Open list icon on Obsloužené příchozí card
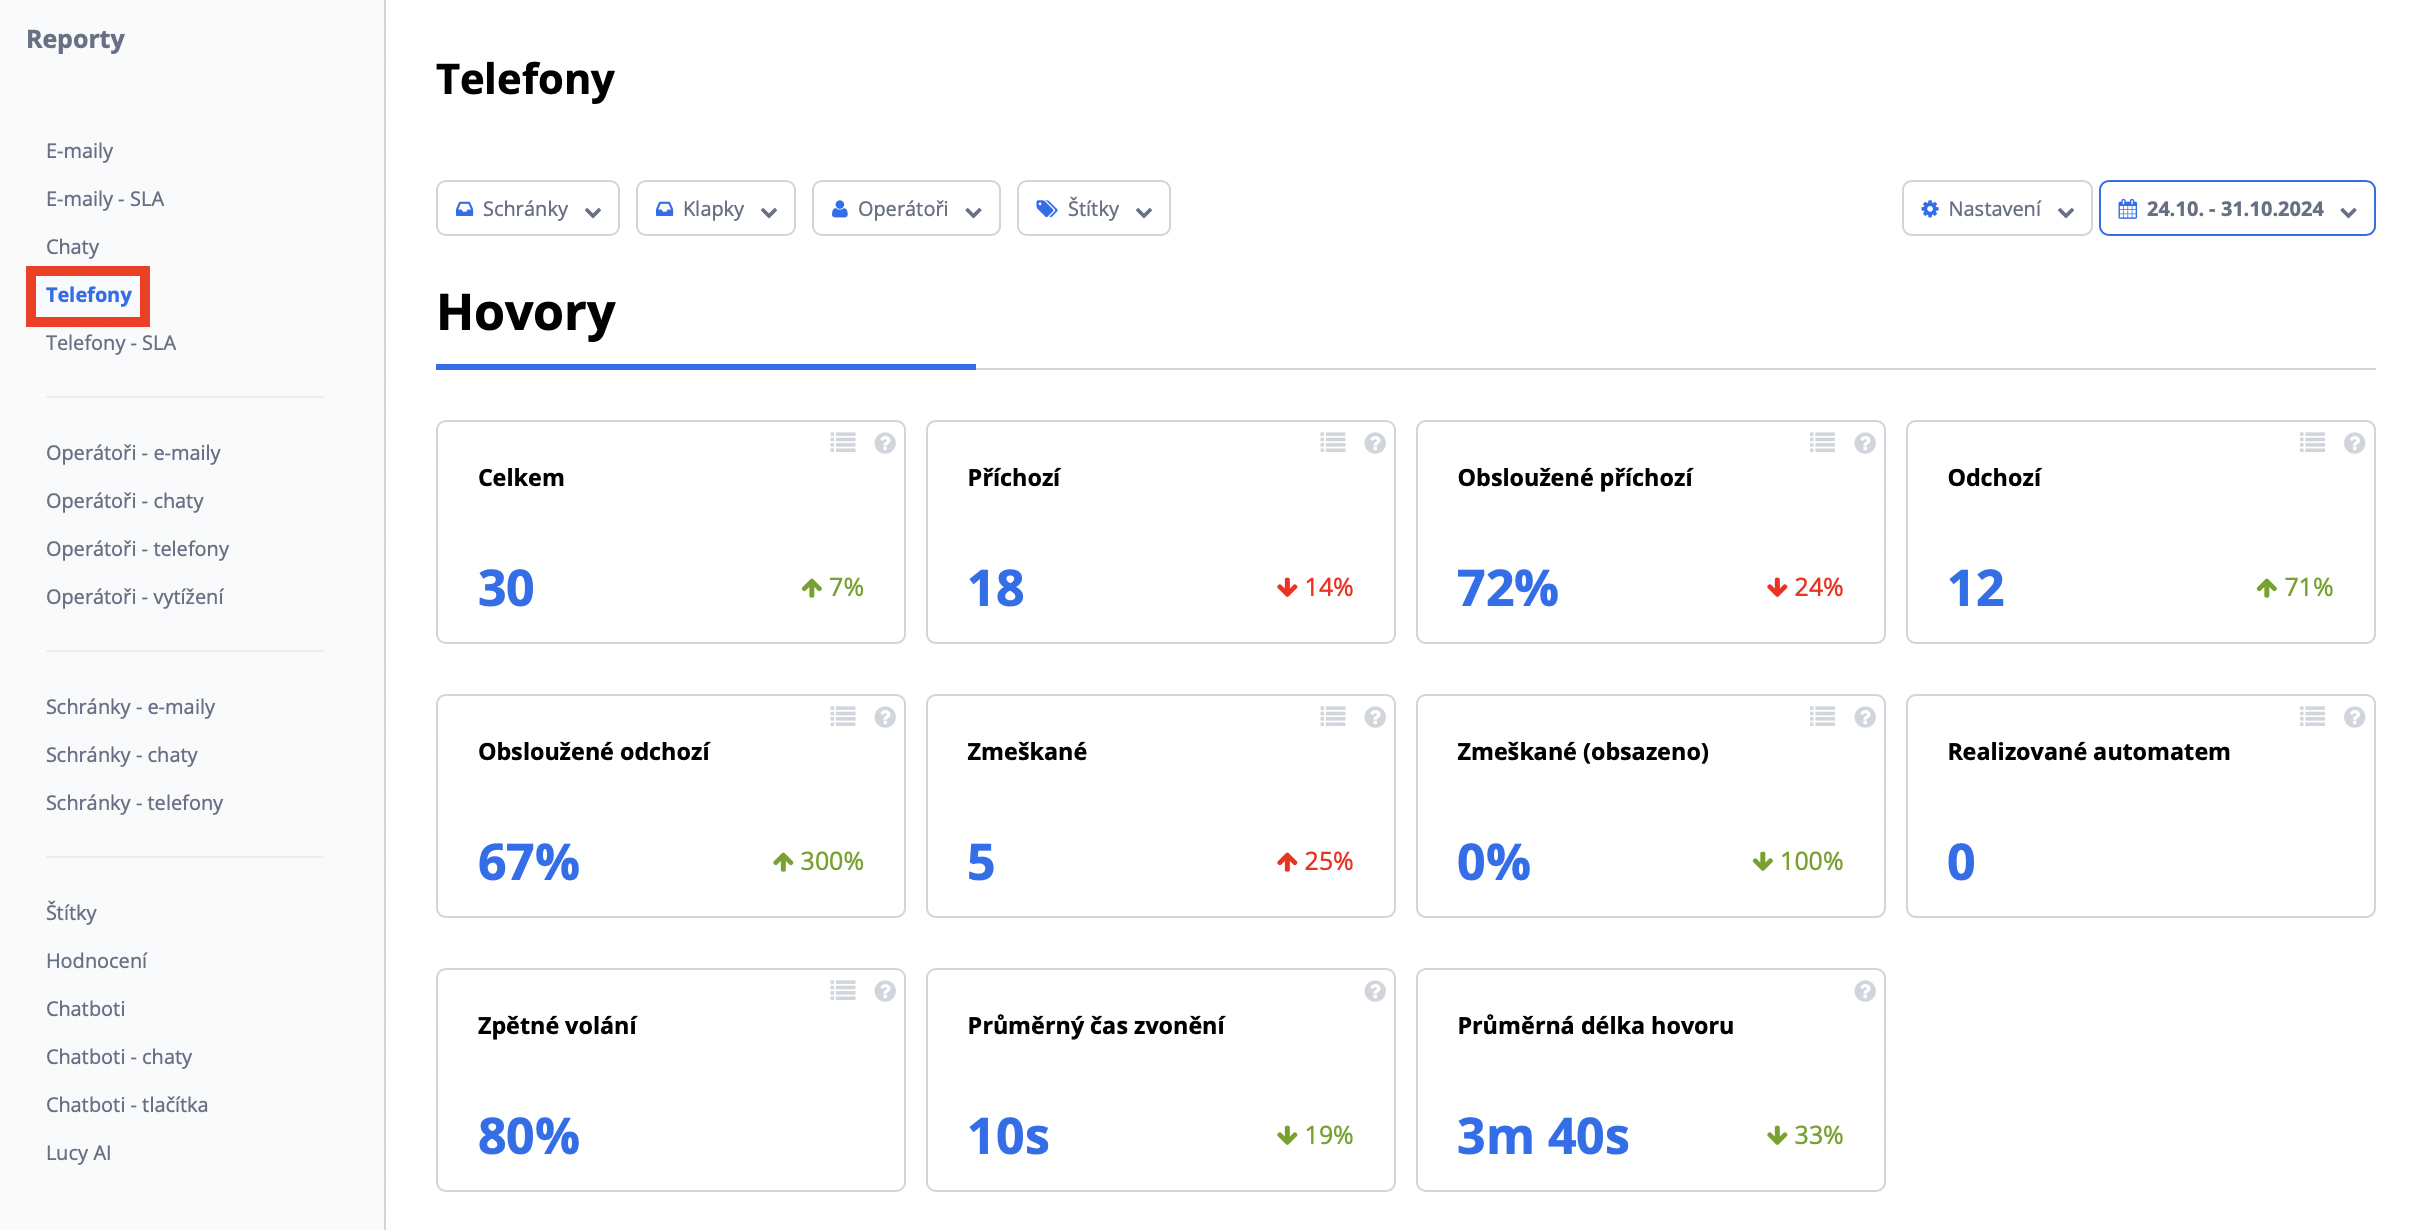Image resolution: width=2420 pixels, height=1230 pixels. click(x=1822, y=443)
